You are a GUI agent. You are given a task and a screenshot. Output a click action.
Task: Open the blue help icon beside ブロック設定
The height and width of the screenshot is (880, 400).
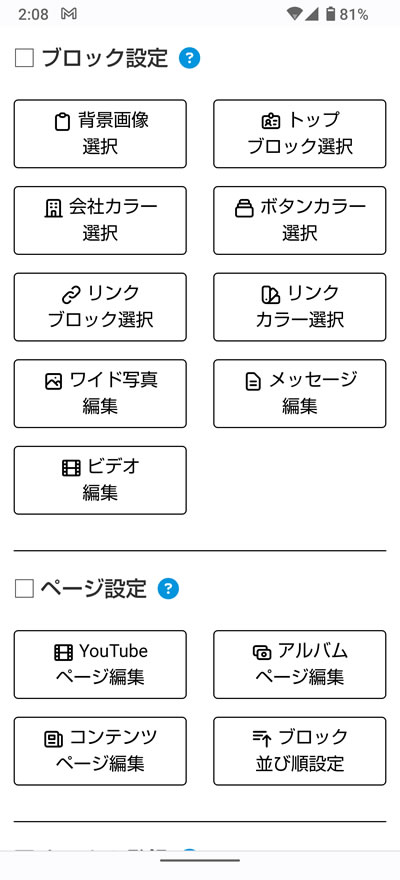(x=190, y=58)
